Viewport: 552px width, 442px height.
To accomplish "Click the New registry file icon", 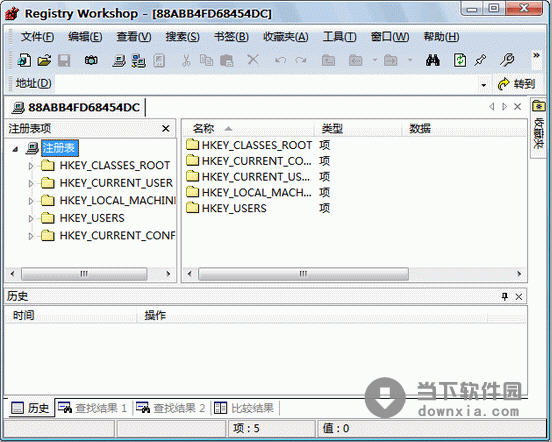I will coord(24,61).
